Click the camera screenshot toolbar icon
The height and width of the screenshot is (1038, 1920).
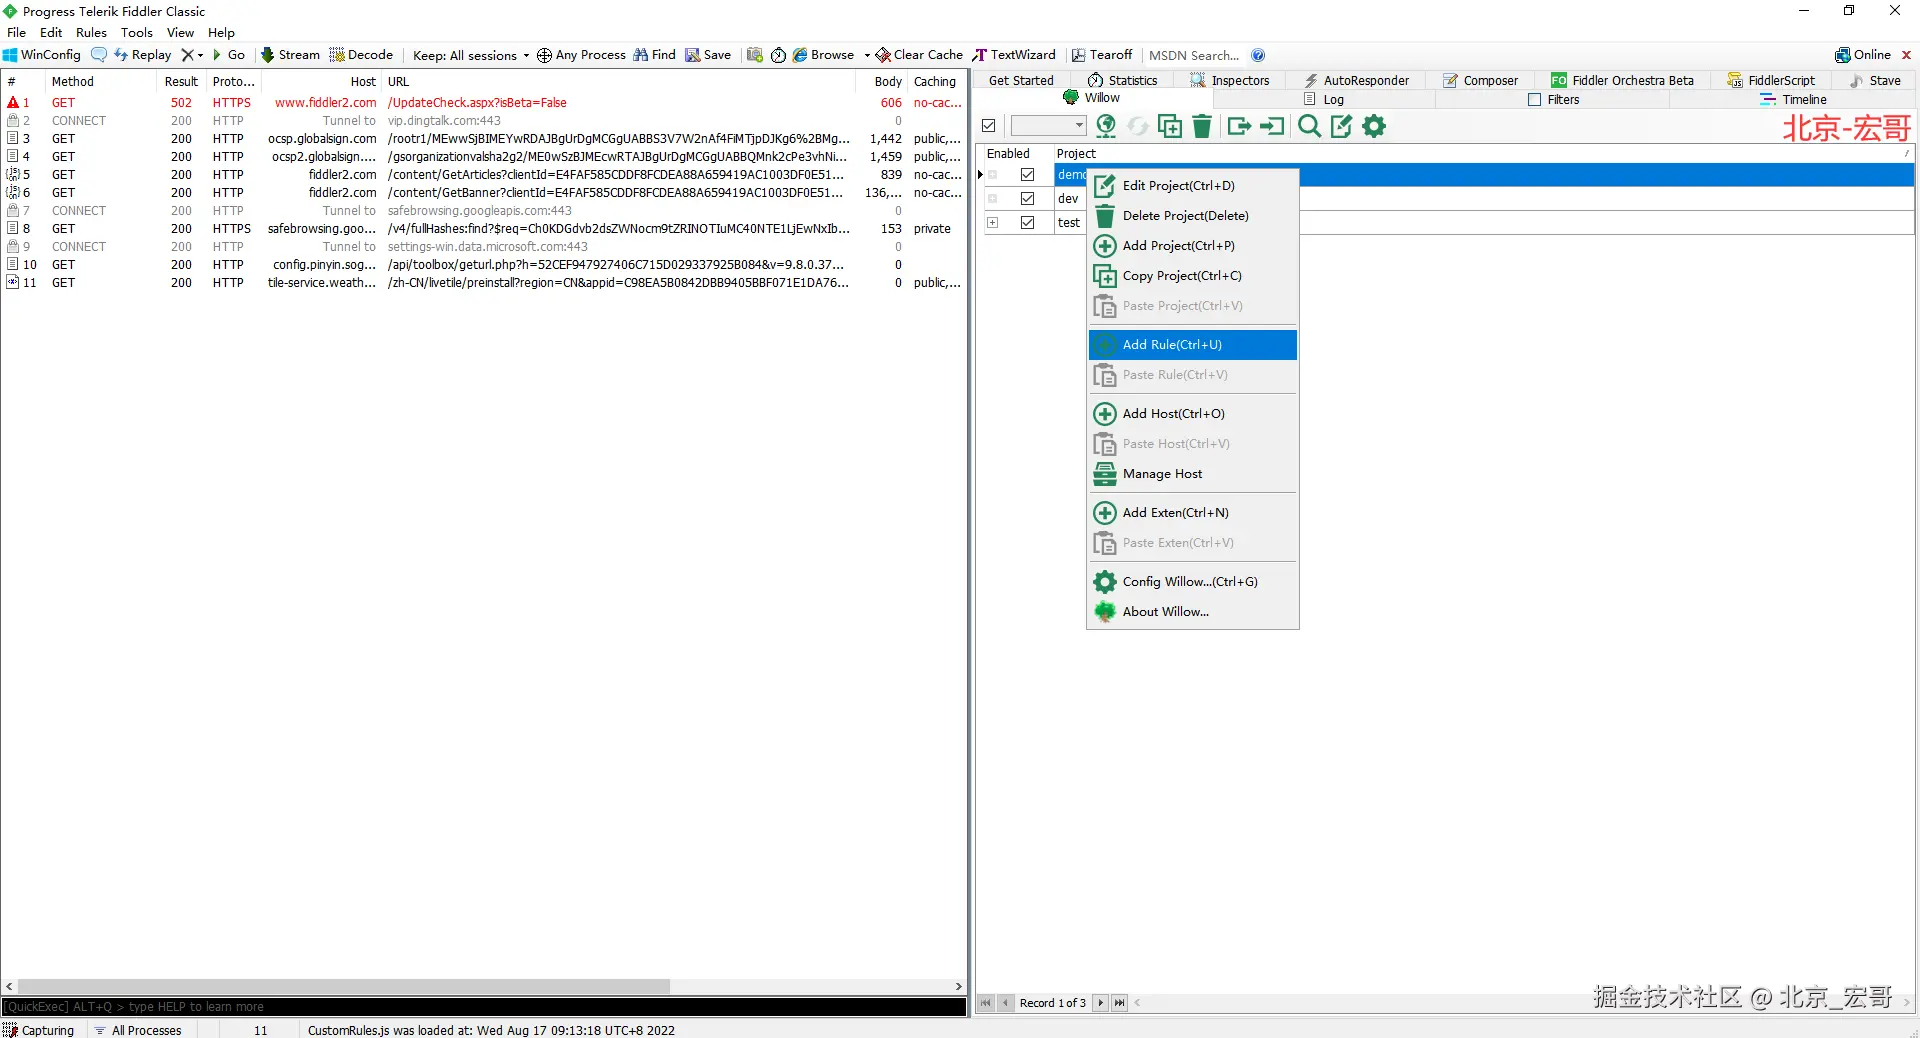click(755, 55)
